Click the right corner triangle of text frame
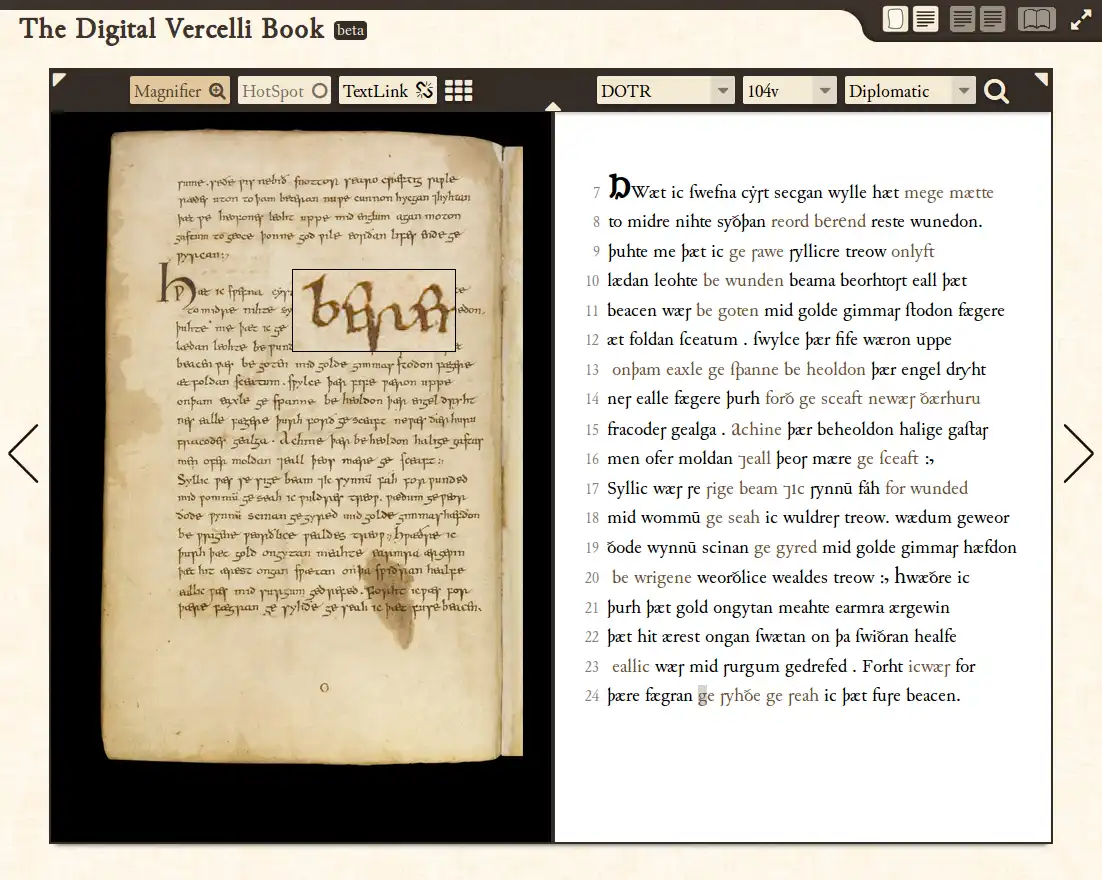Screen dimensions: 1102x880 pos(1041,79)
